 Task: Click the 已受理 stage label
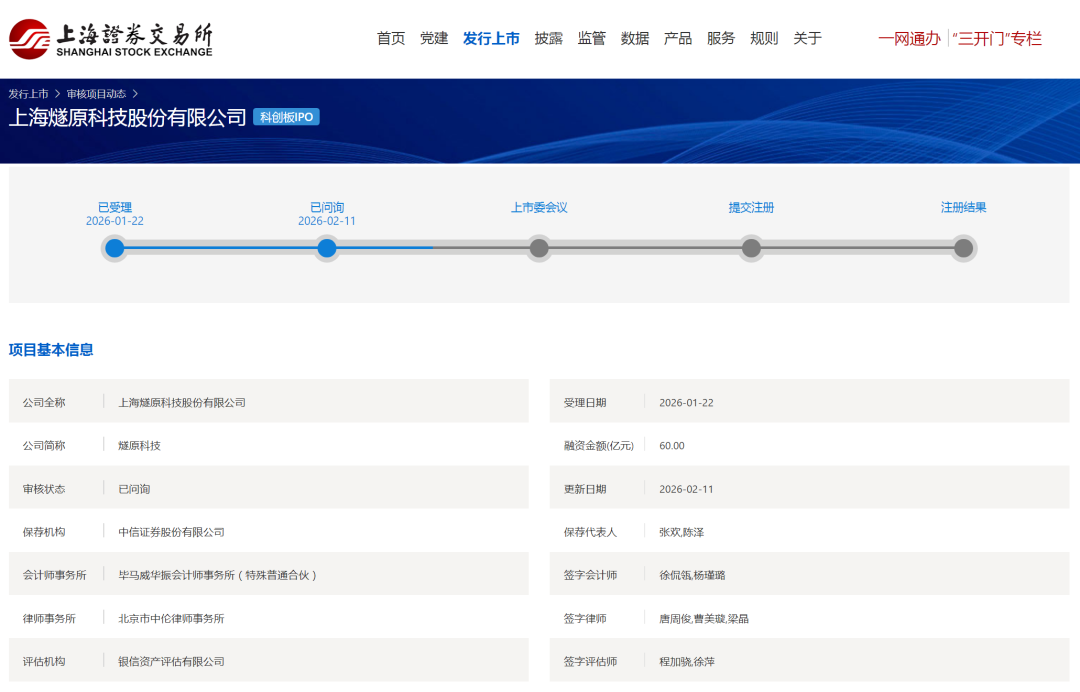point(115,207)
